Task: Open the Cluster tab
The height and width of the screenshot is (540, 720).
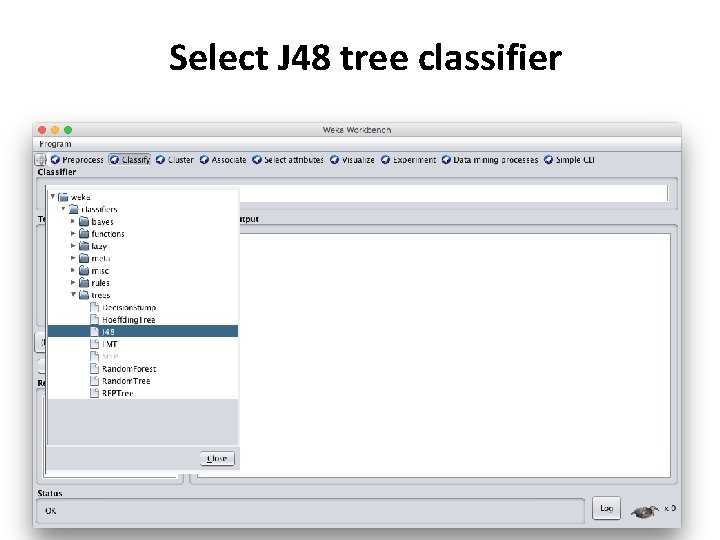Action: click(x=175, y=160)
